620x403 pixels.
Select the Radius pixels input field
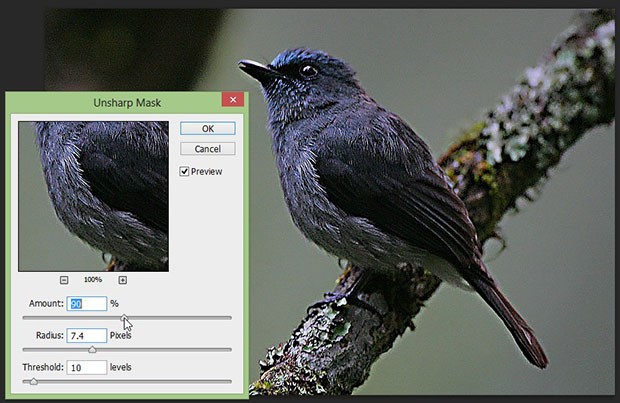point(87,335)
